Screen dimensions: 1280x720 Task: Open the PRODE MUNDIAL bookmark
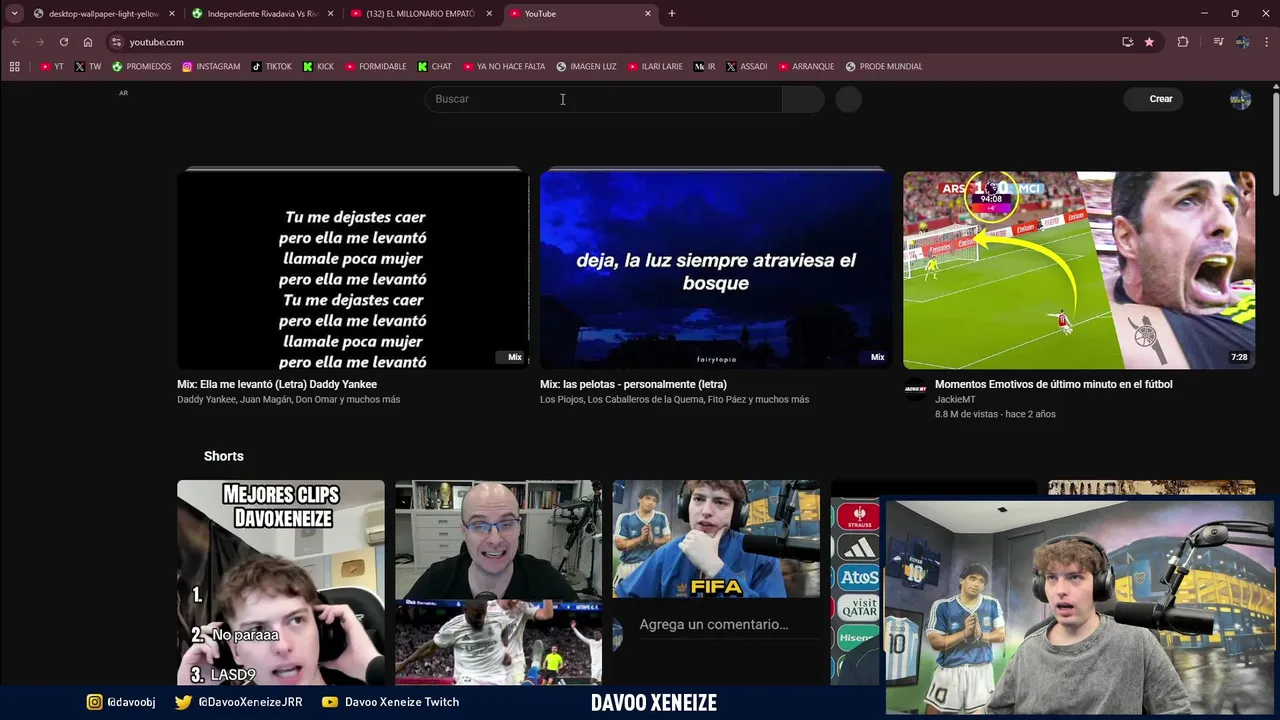[x=884, y=67]
